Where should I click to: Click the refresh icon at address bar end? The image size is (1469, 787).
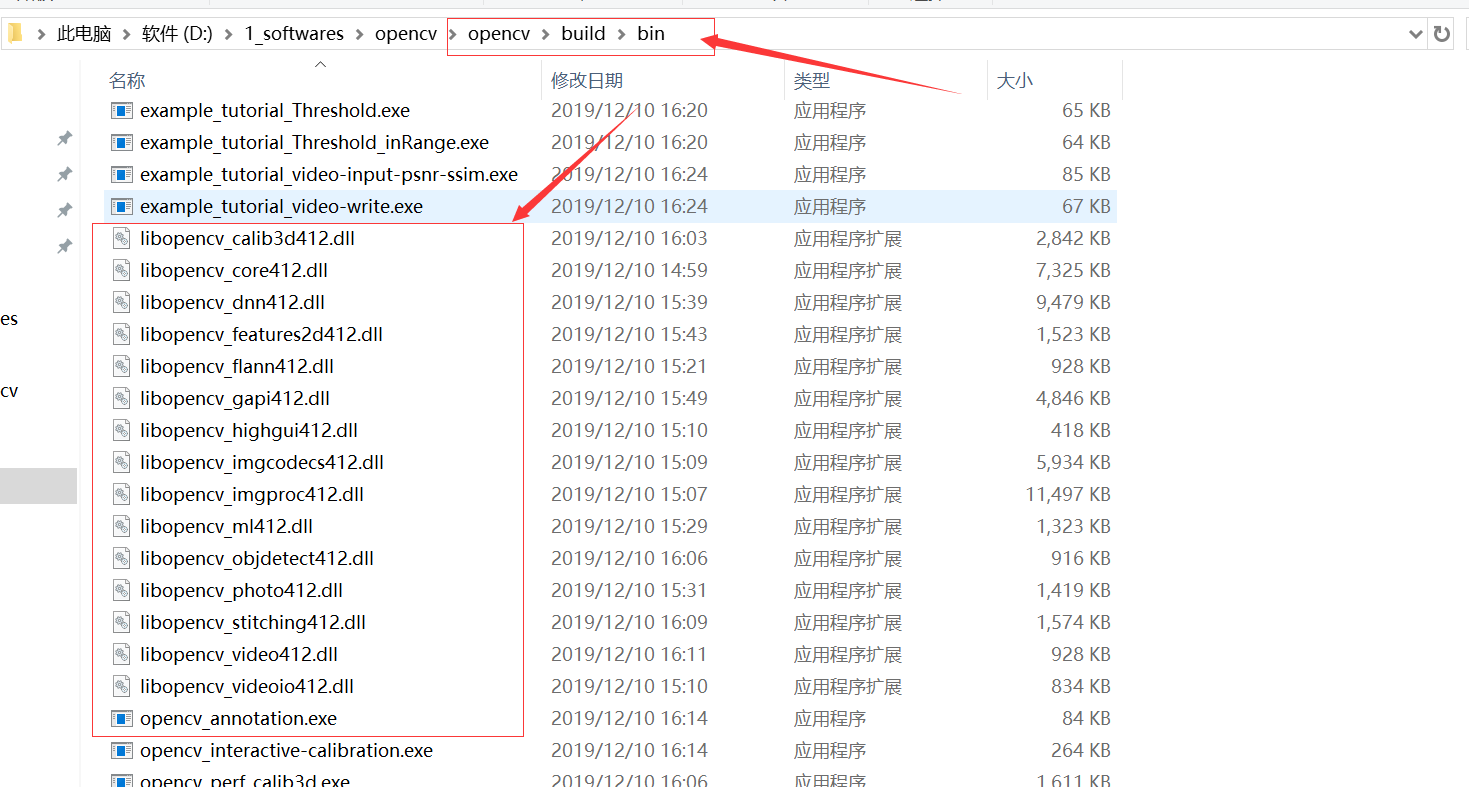pyautogui.click(x=1441, y=33)
